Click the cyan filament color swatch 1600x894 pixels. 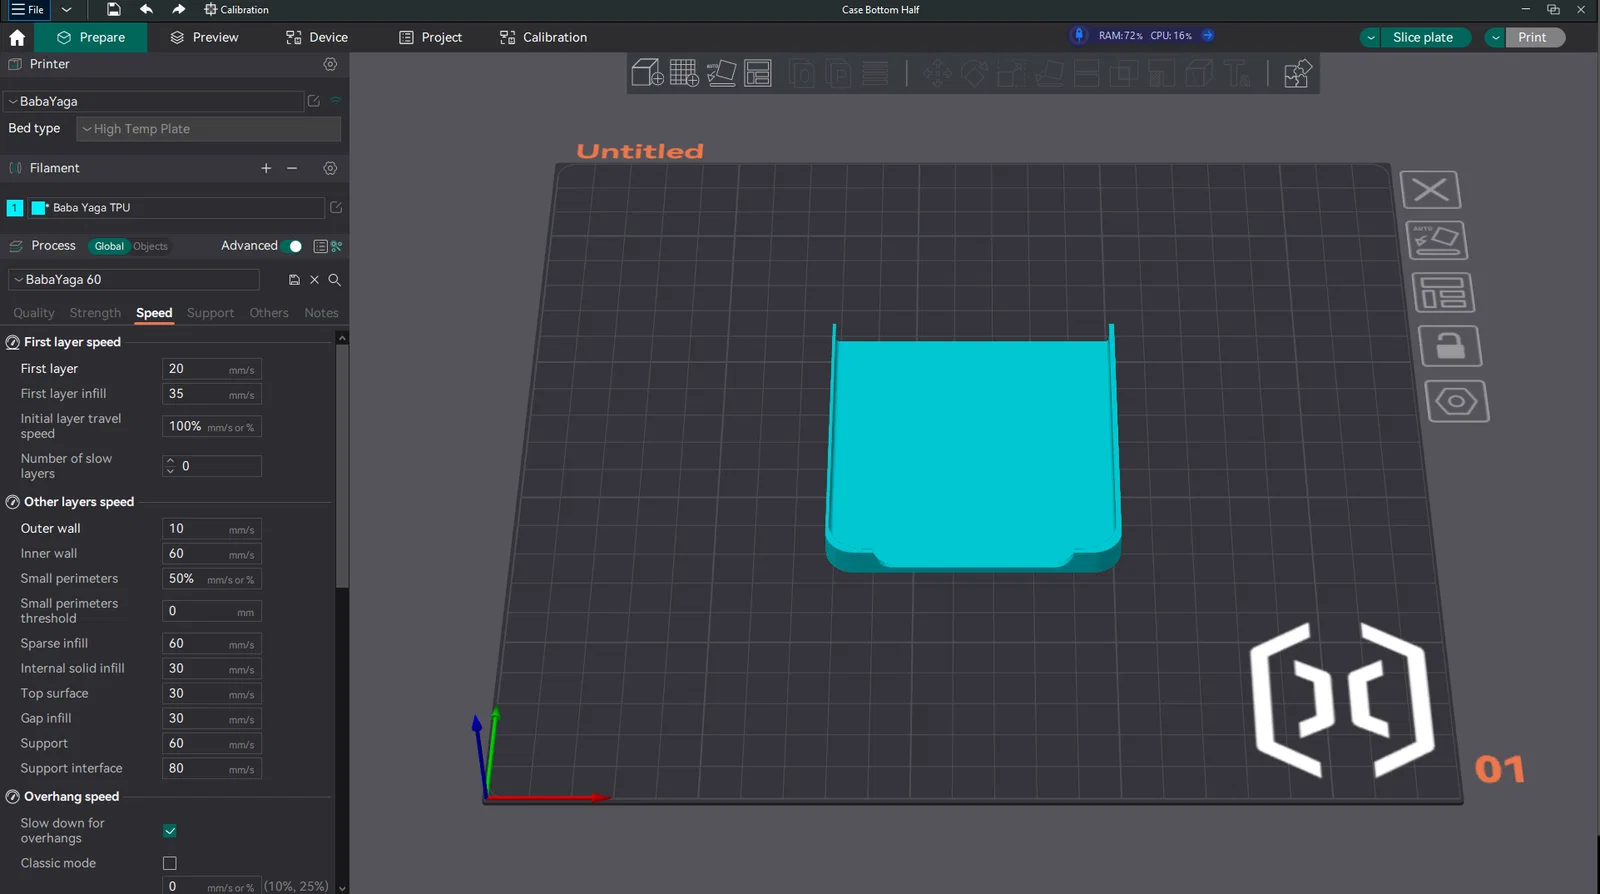tap(39, 208)
